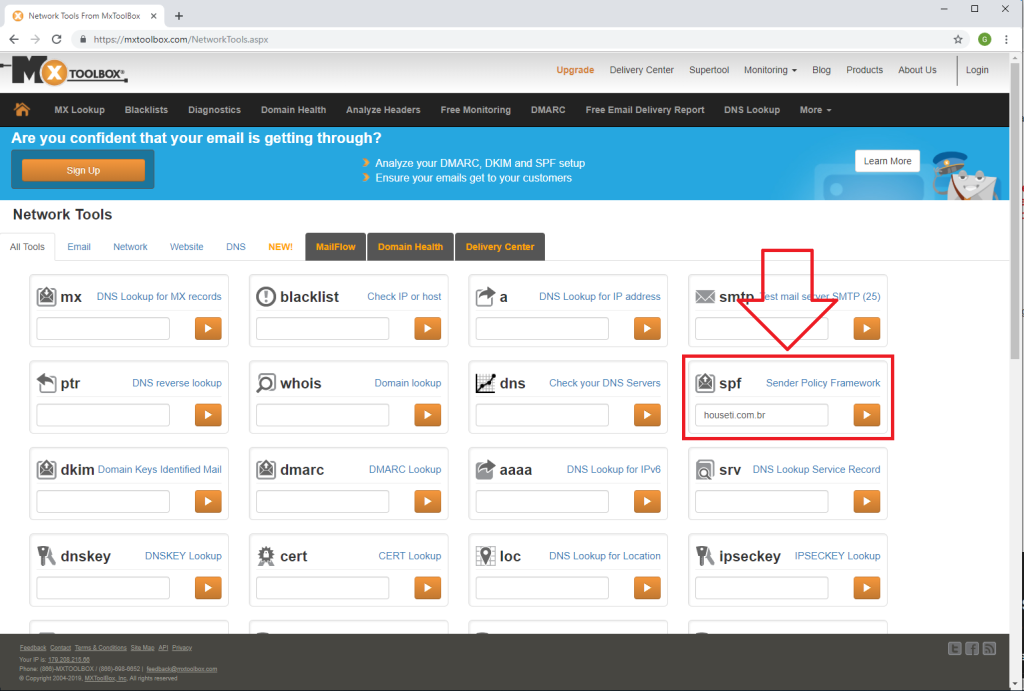Click the 'DNS Lookup for MX records' link
Image resolution: width=1024 pixels, height=691 pixels.
point(159,297)
